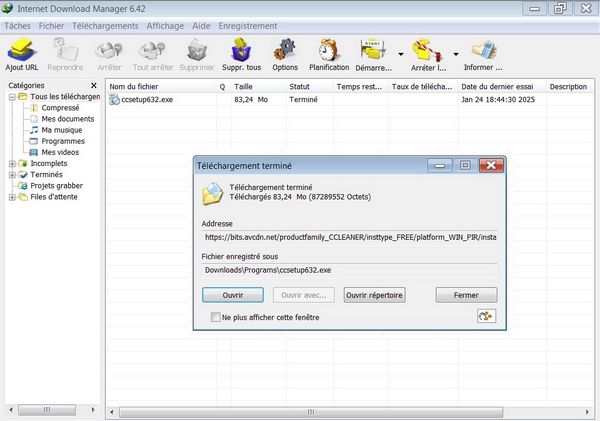Screen dimensions: 600x421
Task: Click the Ouvrir avec... button
Action: pos(303,295)
